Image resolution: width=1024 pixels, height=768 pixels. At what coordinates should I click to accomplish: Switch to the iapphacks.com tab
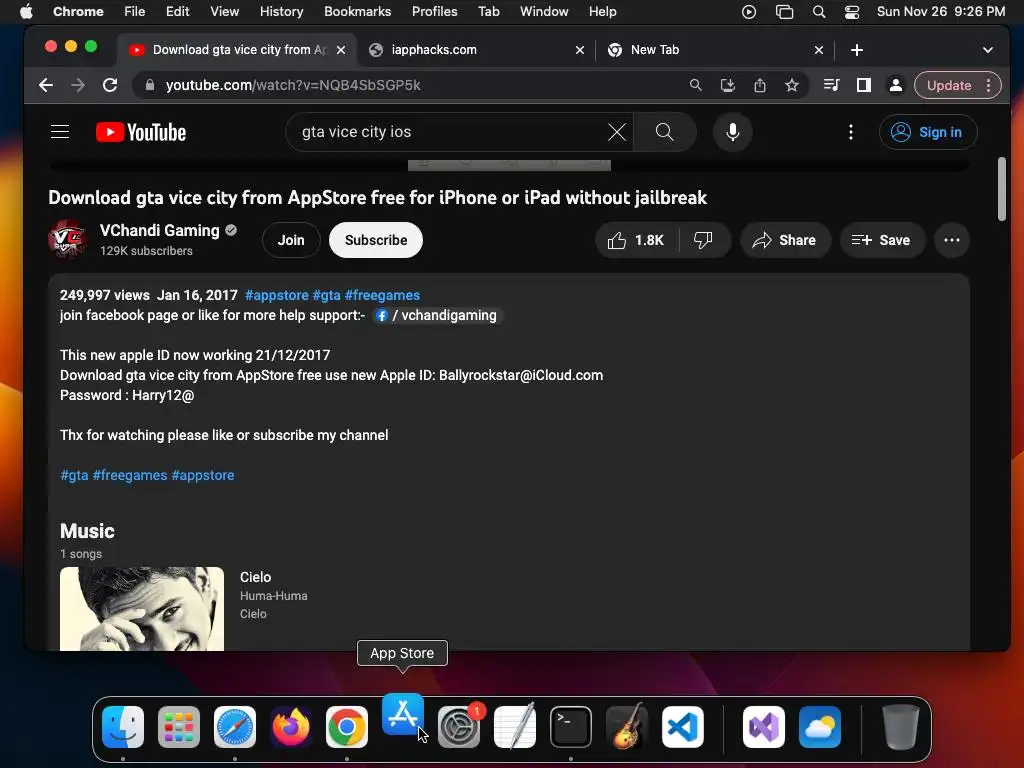click(x=477, y=50)
